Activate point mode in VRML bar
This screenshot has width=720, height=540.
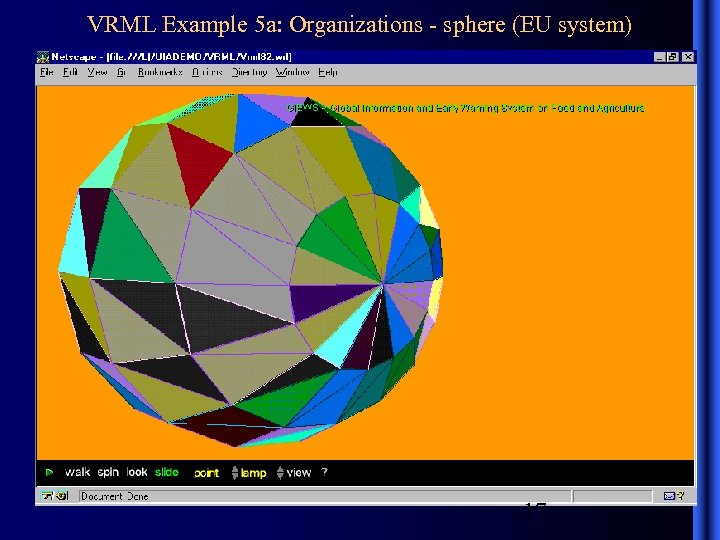207,473
